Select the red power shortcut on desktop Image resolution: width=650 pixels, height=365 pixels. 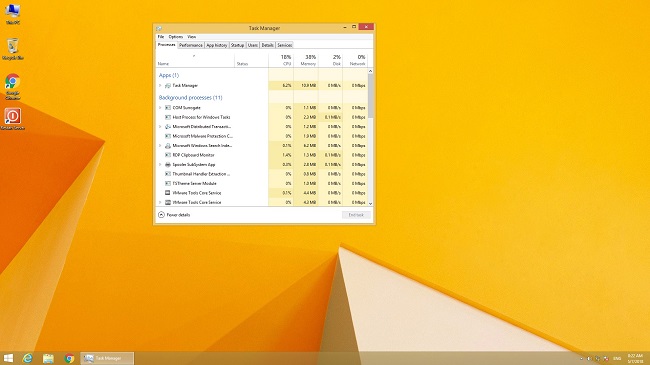click(13, 119)
